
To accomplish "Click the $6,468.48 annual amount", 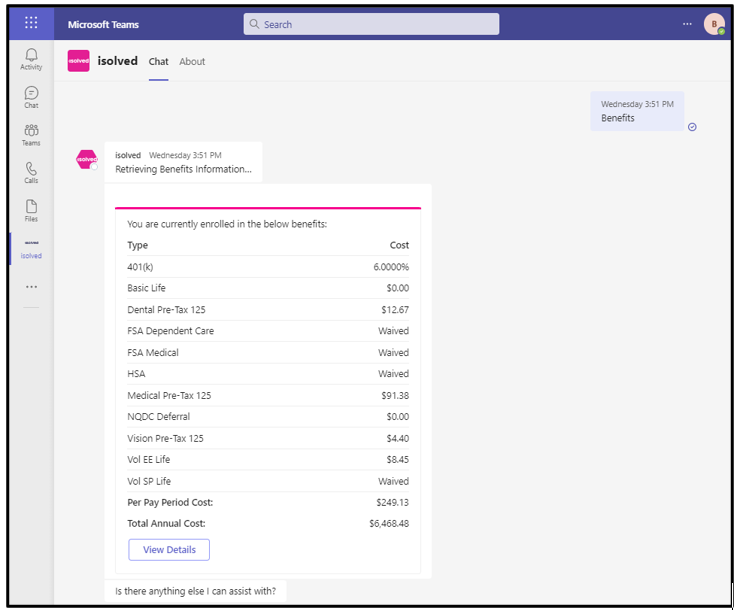I will coord(389,524).
